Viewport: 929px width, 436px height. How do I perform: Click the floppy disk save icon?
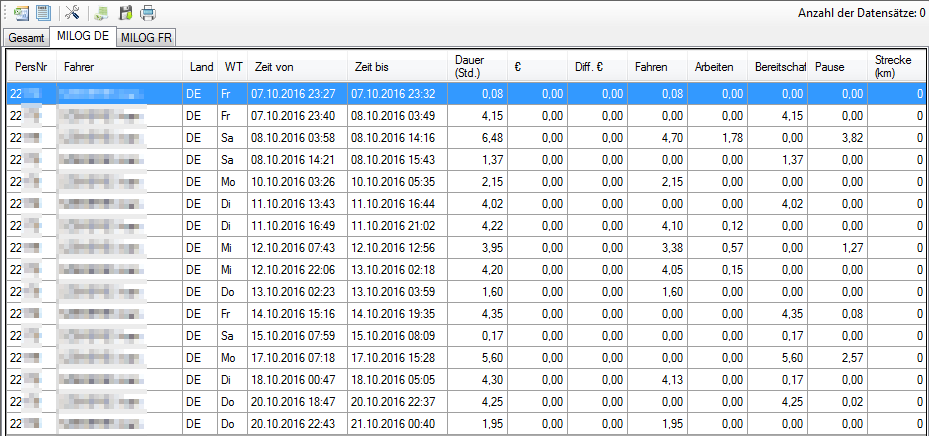click(125, 12)
